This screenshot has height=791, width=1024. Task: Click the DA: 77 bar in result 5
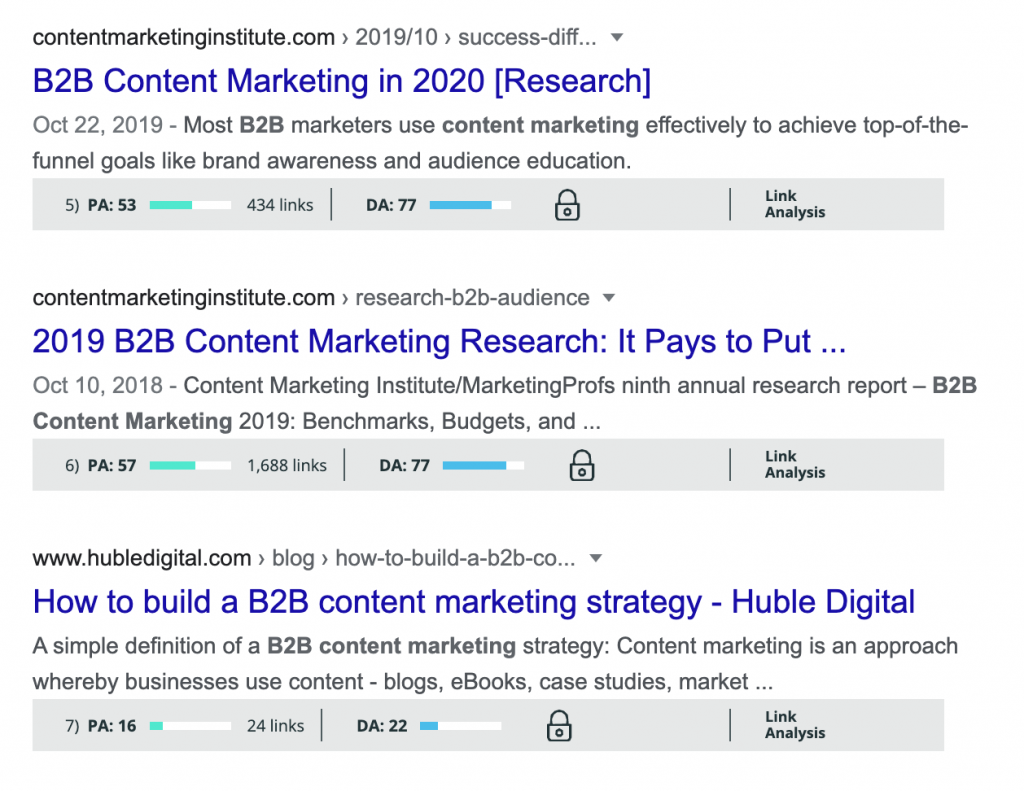coord(470,205)
